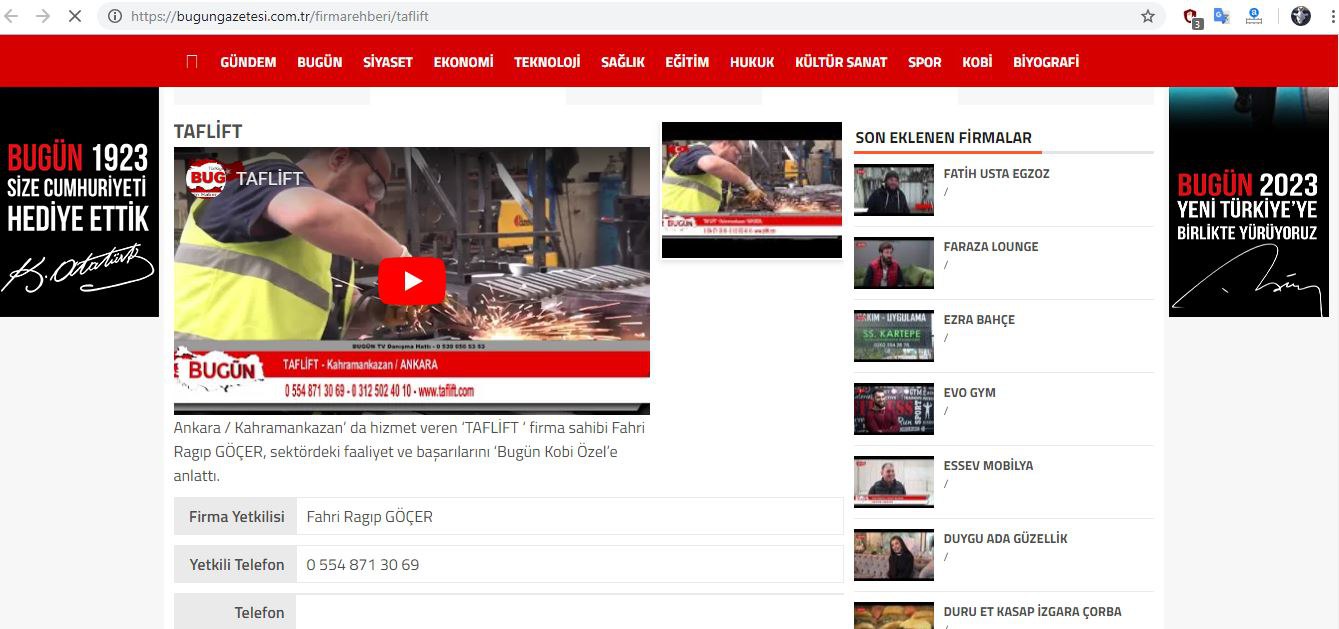
Task: Click the SON EKLENEN FİRMALAR heading
Action: [943, 138]
